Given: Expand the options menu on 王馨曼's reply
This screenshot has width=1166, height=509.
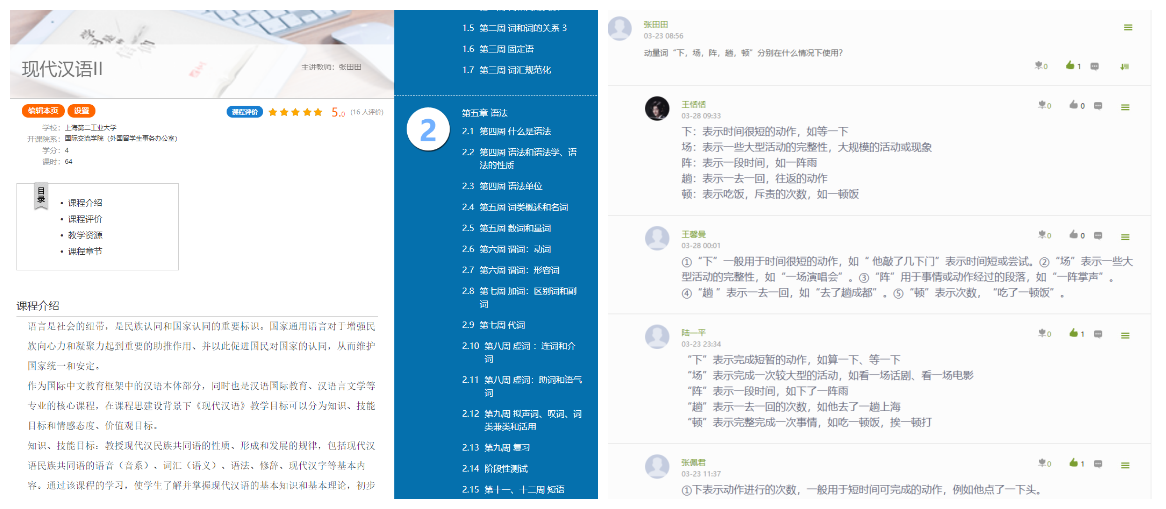Looking at the screenshot, I should [1125, 237].
